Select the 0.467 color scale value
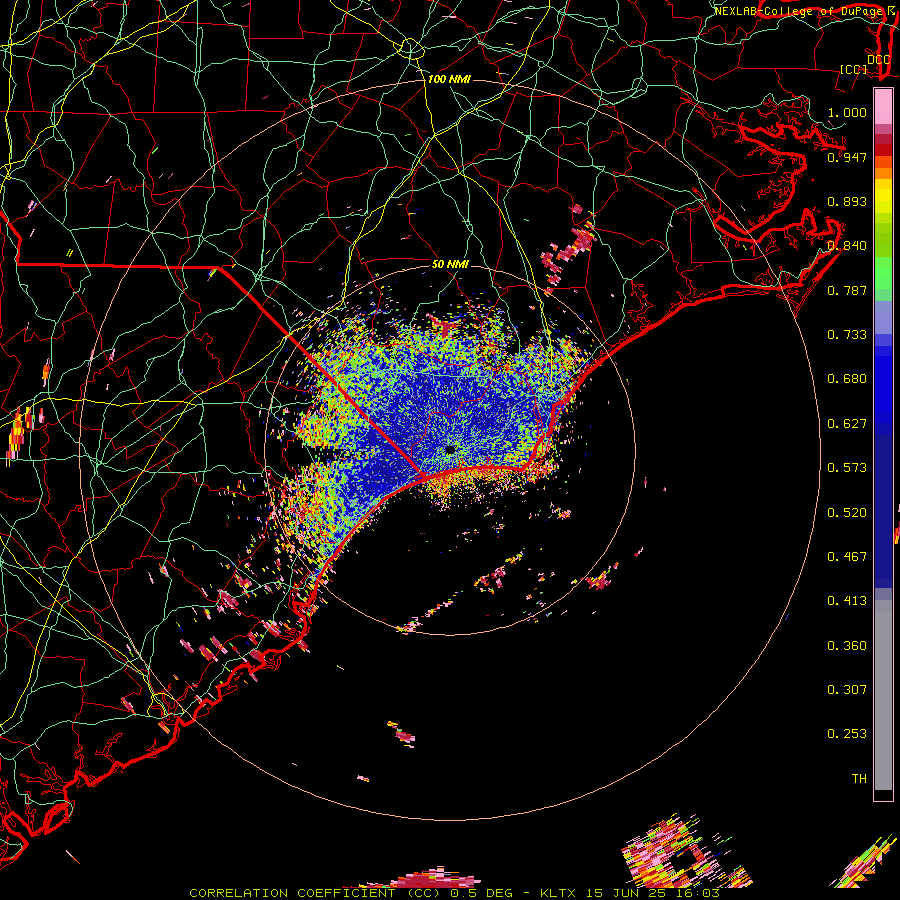 [x=847, y=557]
